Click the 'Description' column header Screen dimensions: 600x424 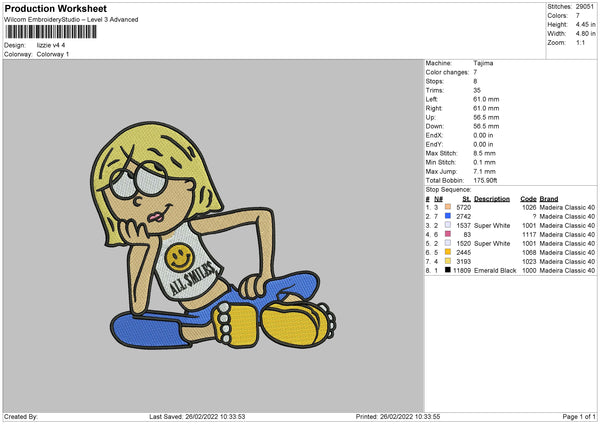[492, 199]
